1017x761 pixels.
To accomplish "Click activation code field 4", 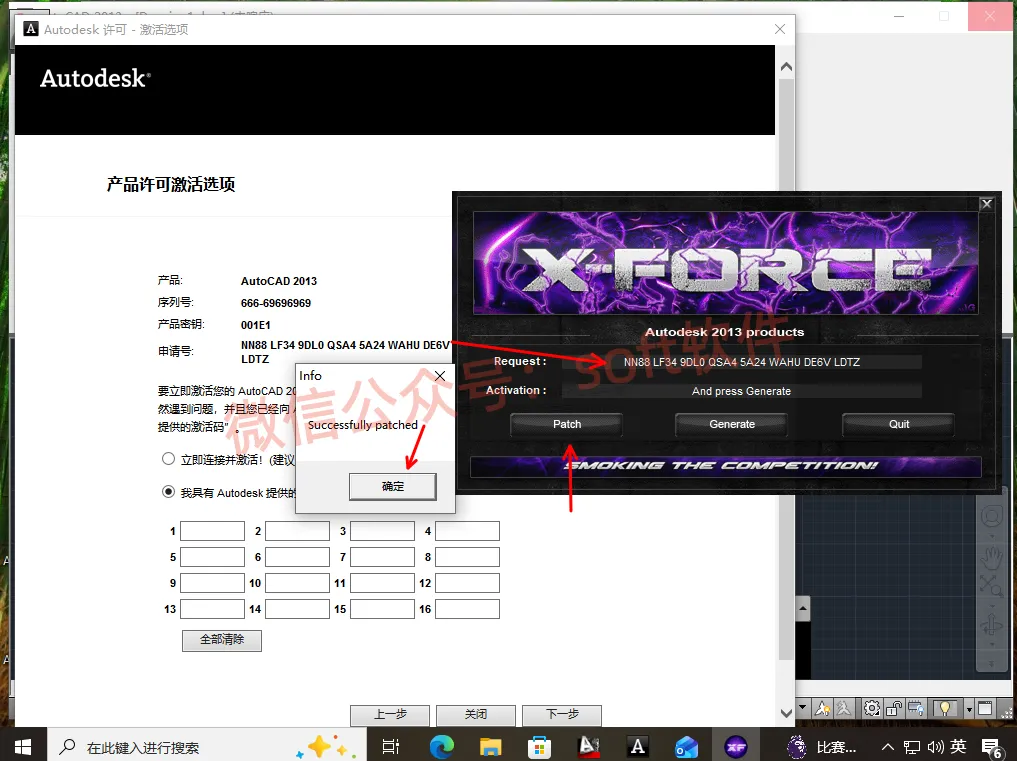I will (x=467, y=531).
